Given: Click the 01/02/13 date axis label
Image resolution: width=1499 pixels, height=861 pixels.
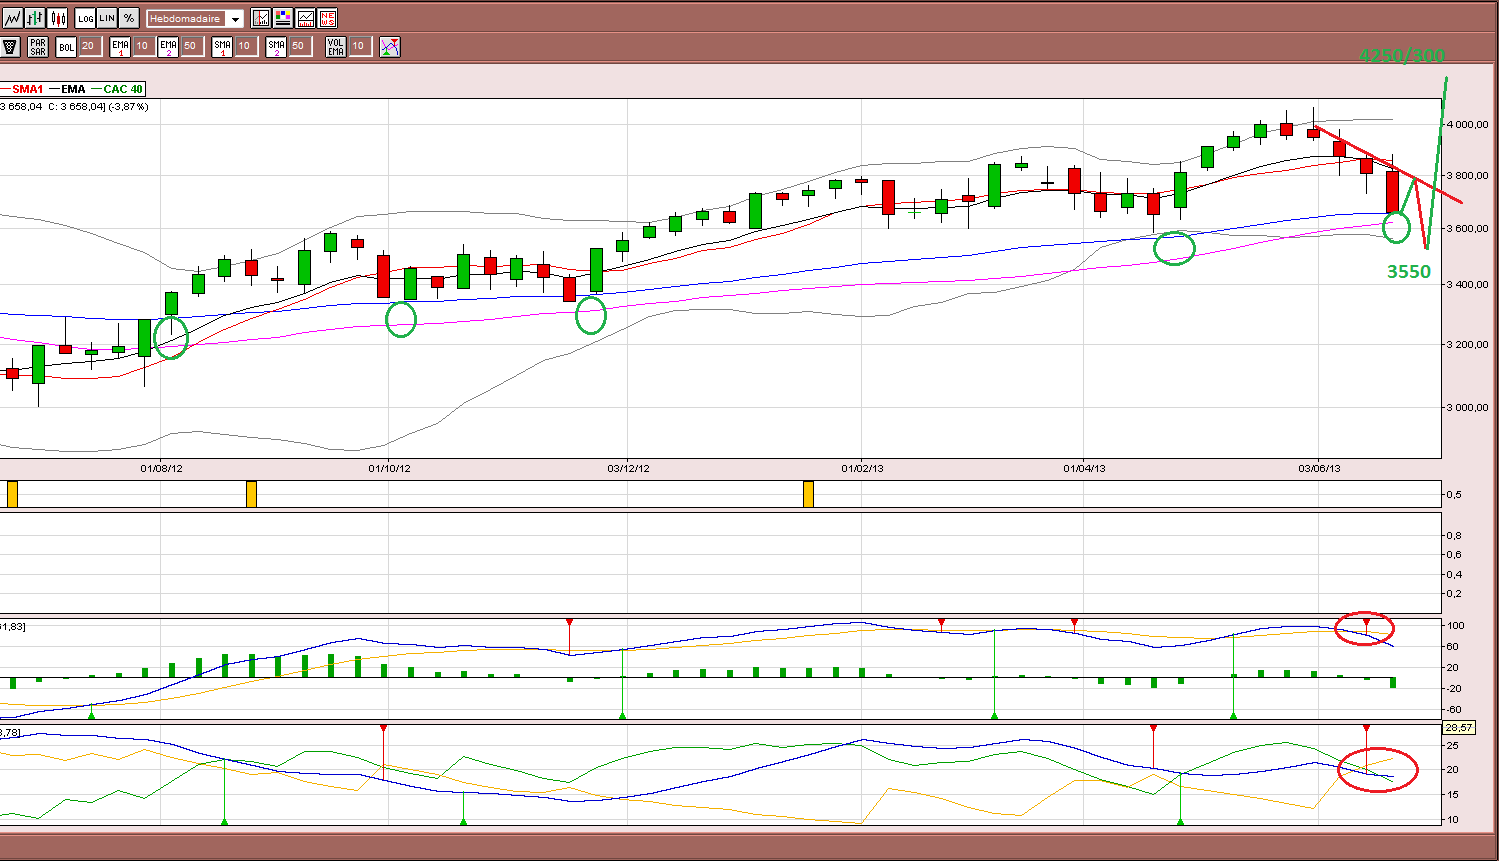Looking at the screenshot, I should tap(862, 468).
